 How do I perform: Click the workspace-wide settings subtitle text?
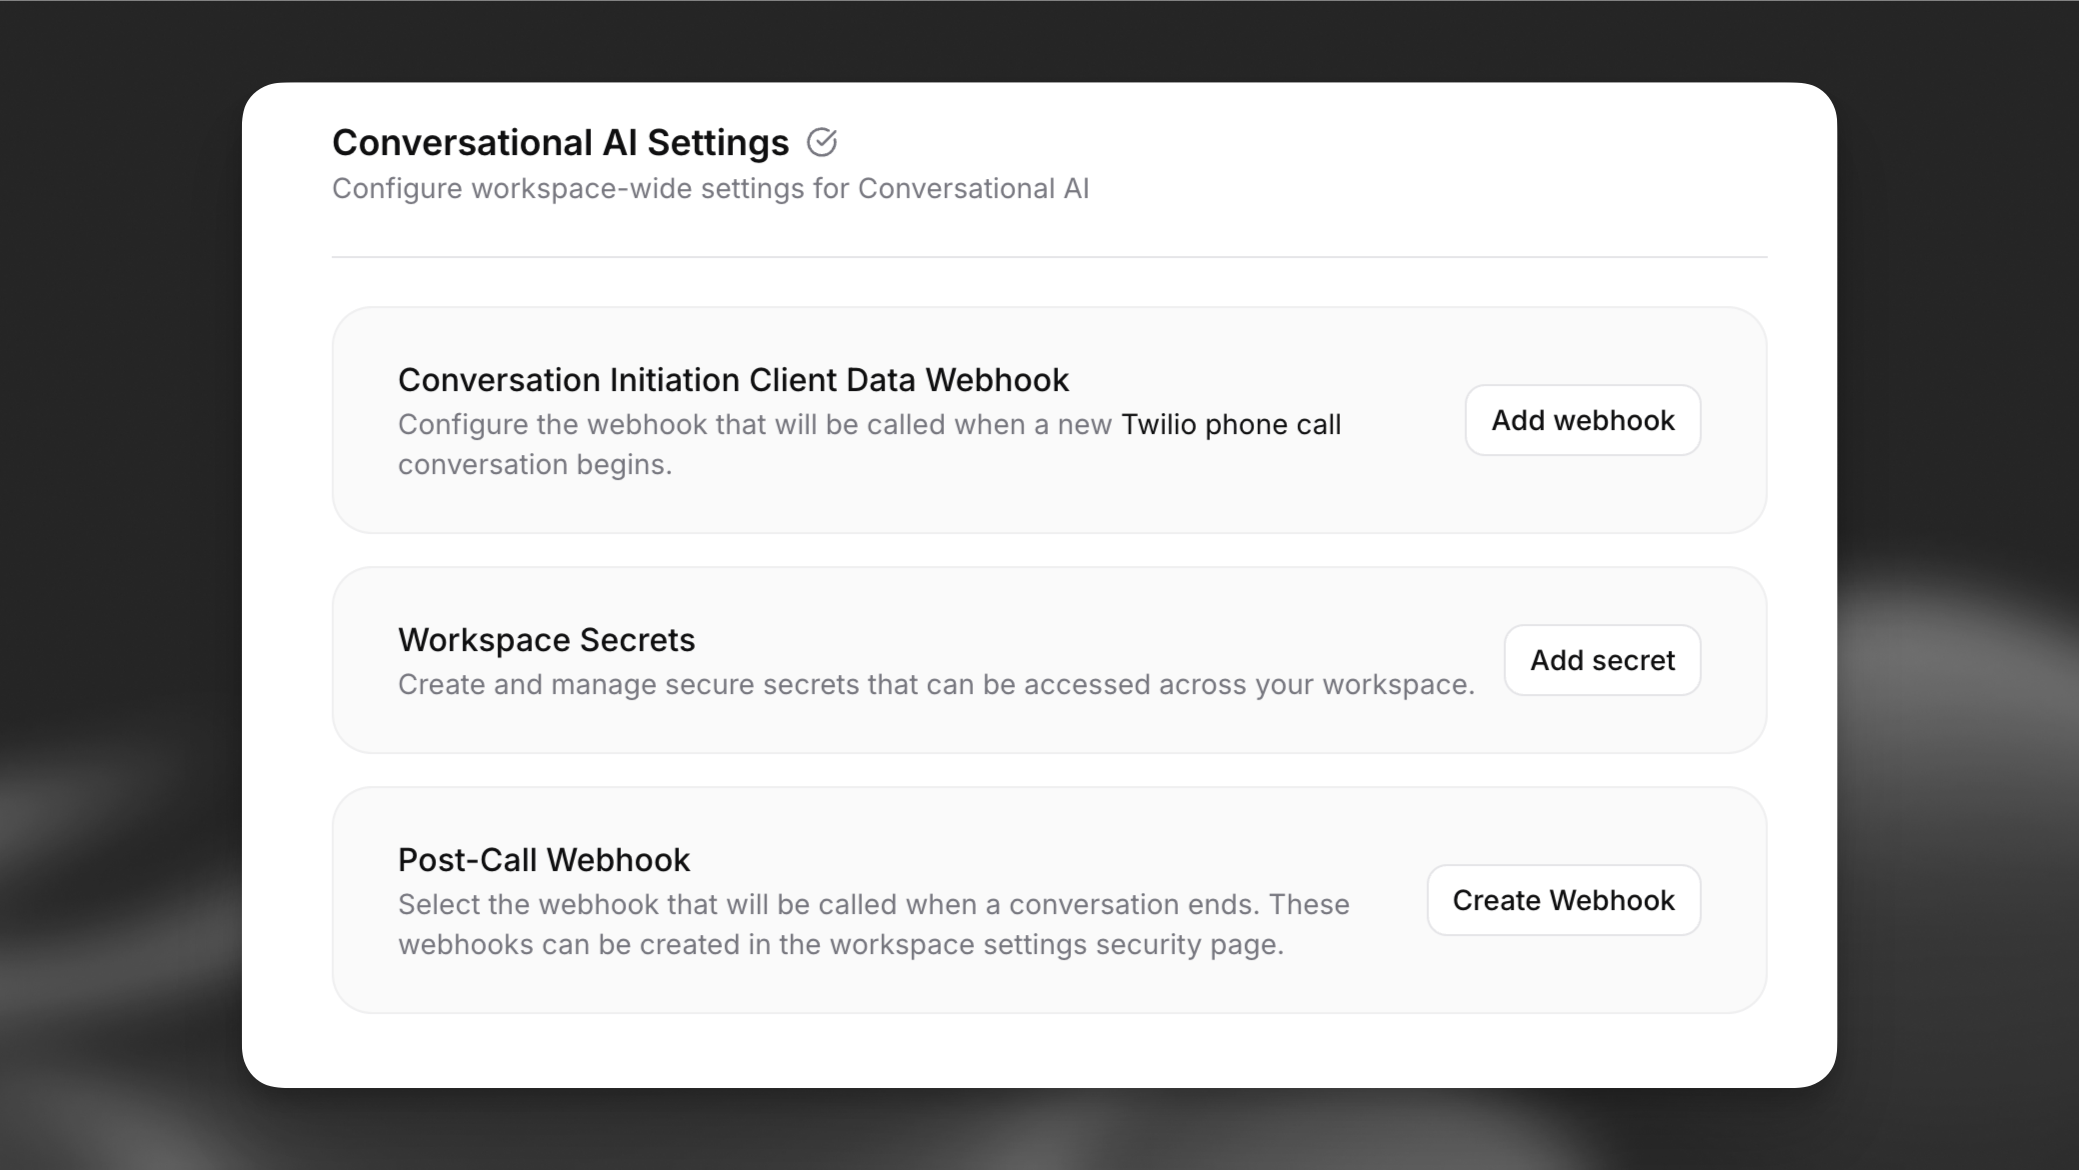tap(710, 188)
